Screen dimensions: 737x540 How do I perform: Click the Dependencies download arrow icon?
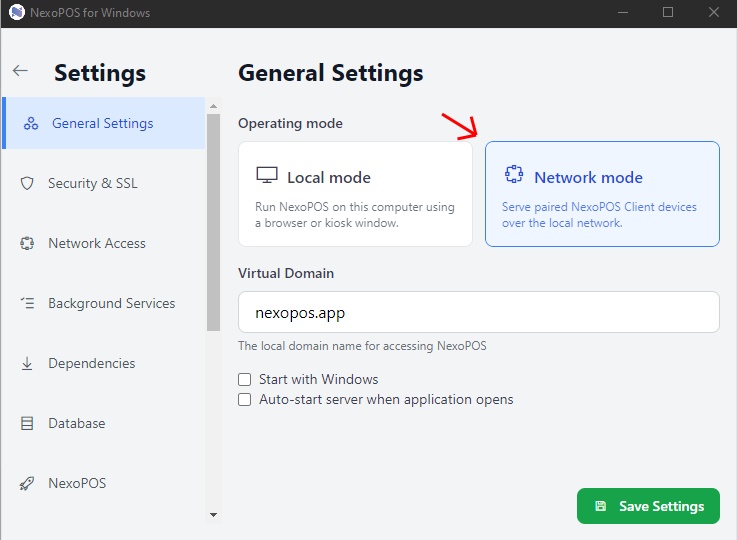27,363
